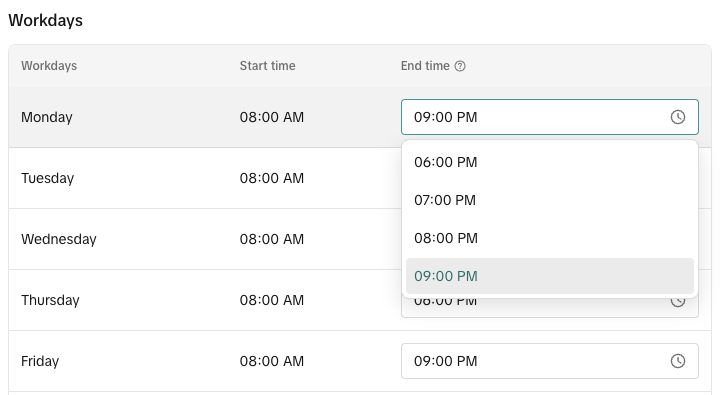Click the Workdays column header
The width and height of the screenshot is (724, 395).
[49, 66]
